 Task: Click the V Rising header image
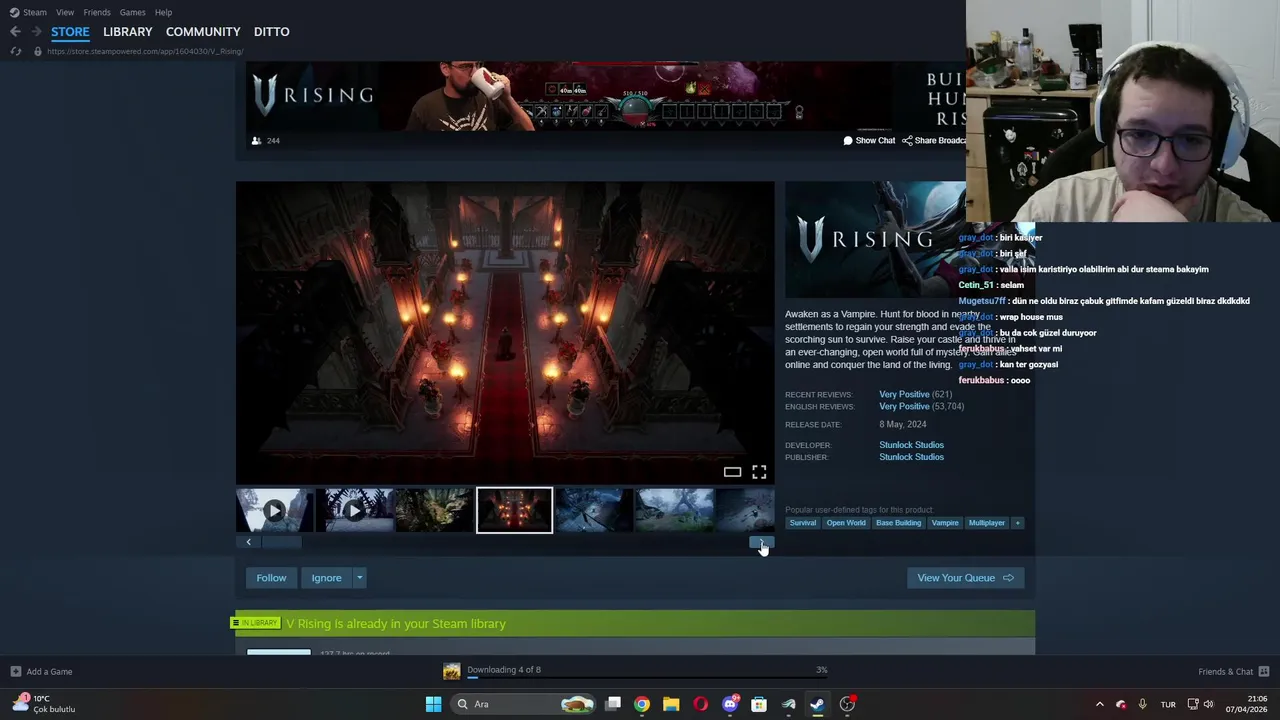tap(875, 240)
